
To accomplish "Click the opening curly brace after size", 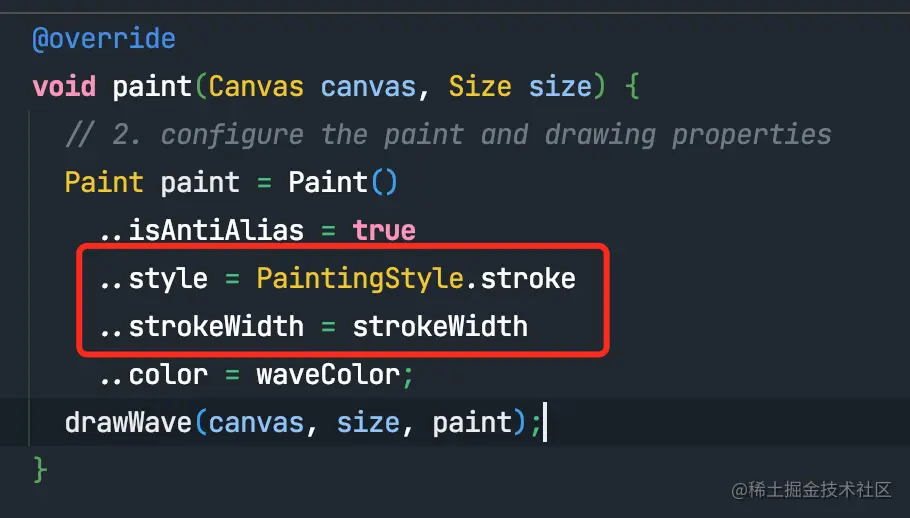I will click(x=632, y=87).
